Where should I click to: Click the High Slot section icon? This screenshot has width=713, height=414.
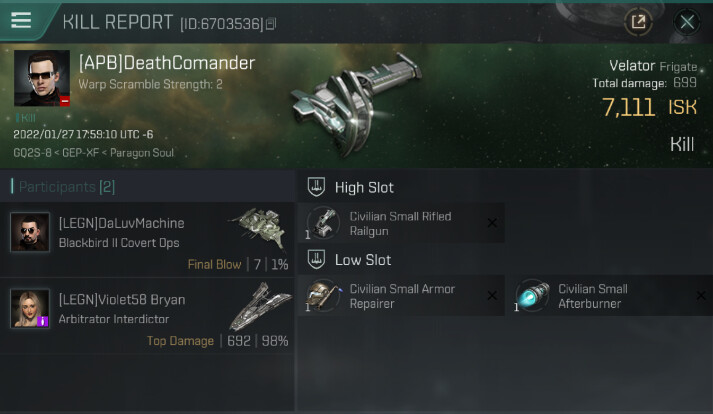316,187
